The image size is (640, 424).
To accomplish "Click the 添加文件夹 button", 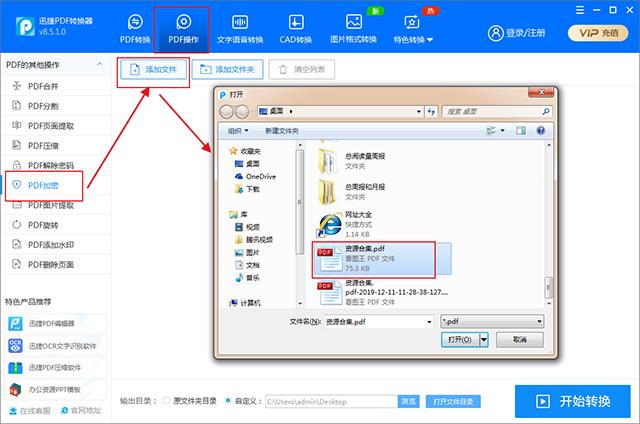I will (227, 70).
